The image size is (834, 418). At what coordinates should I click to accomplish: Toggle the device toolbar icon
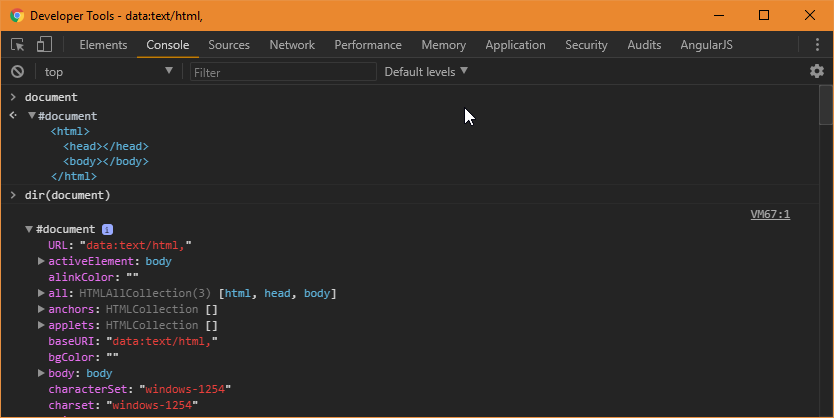coord(44,45)
